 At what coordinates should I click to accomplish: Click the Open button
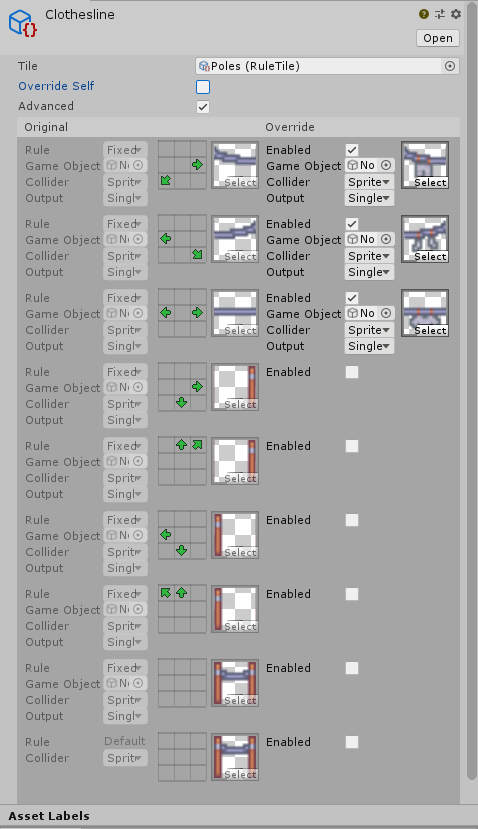click(x=438, y=38)
